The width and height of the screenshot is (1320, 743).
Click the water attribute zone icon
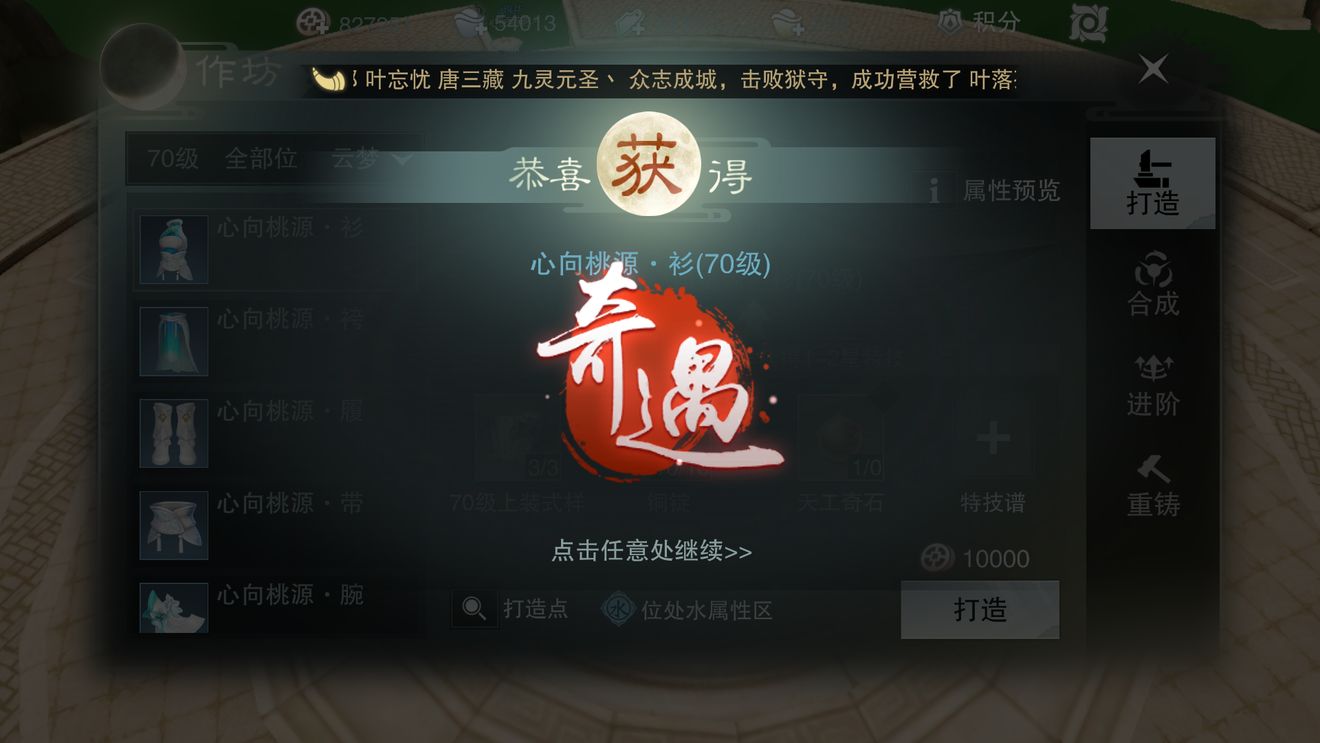coord(618,609)
